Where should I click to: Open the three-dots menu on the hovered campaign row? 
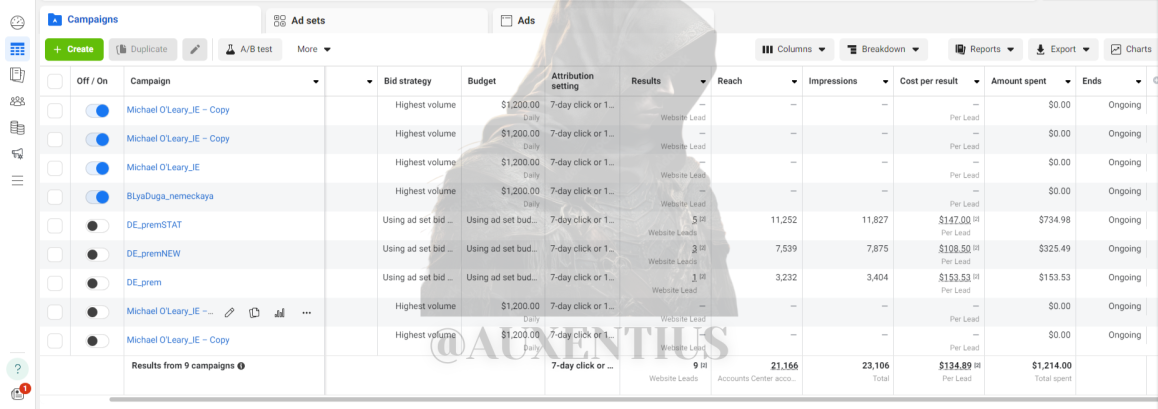(x=306, y=312)
